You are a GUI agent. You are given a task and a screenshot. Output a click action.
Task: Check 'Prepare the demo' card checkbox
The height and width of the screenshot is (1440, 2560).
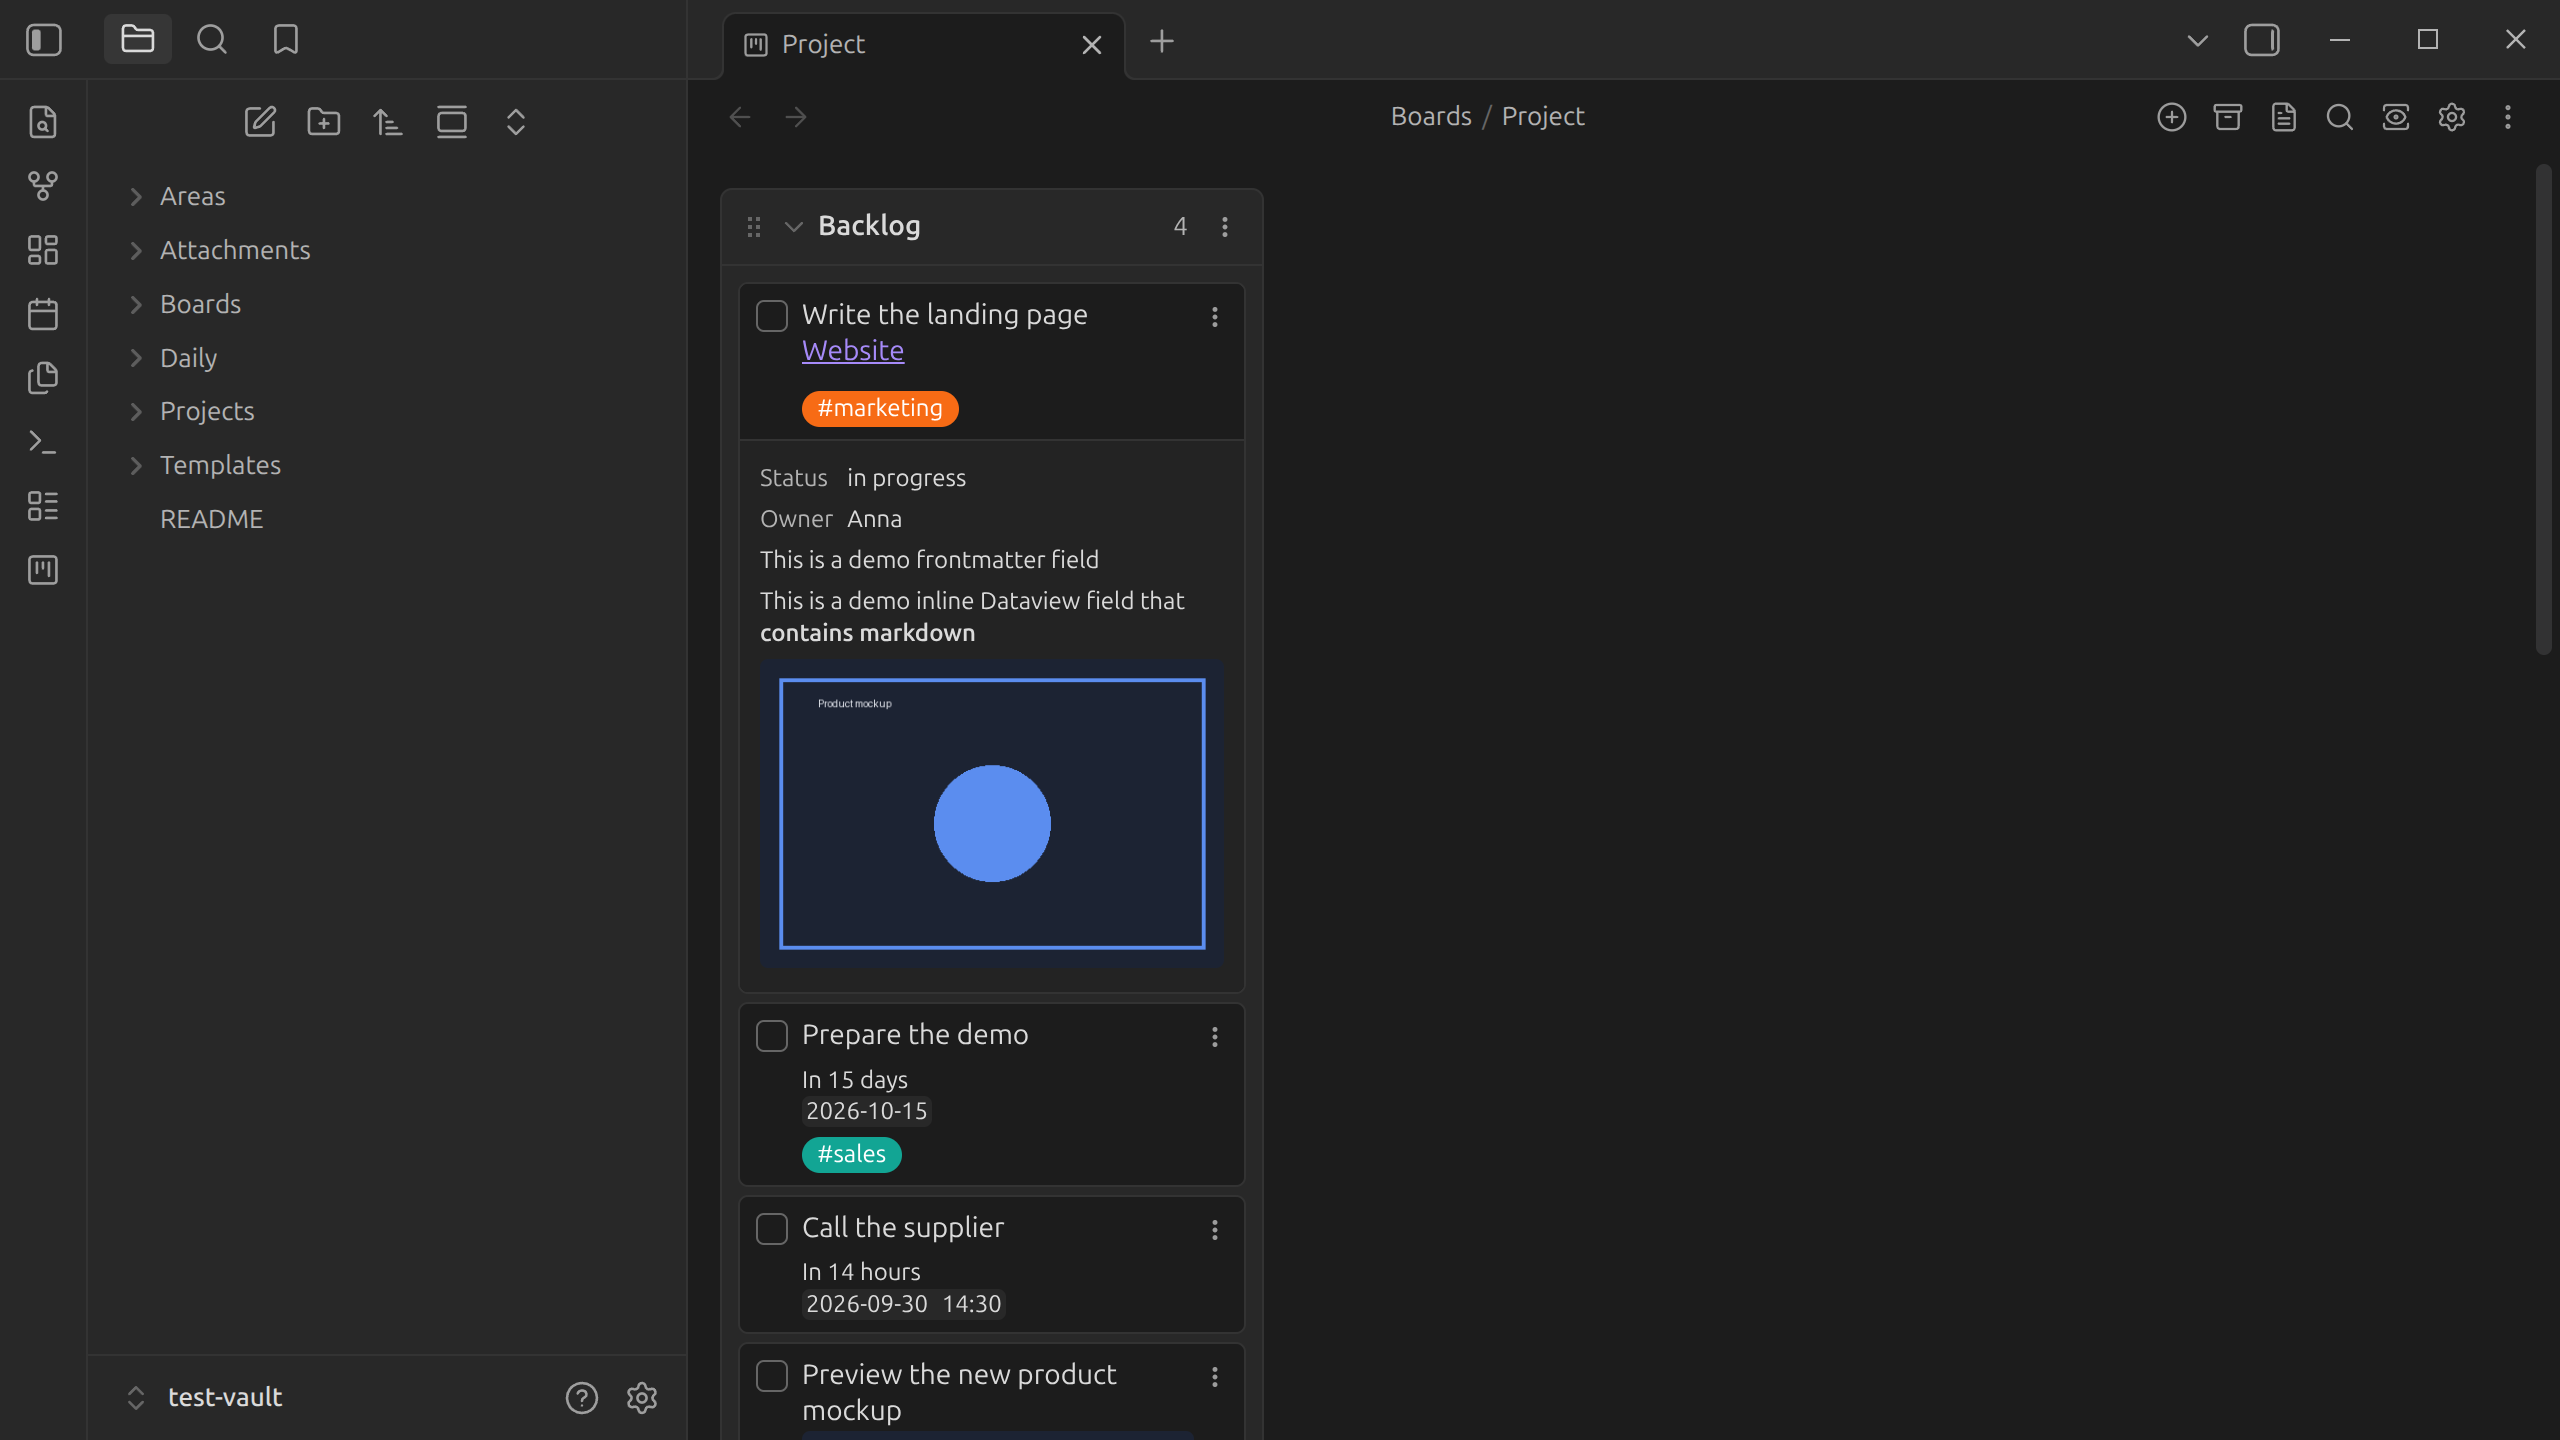772,1036
